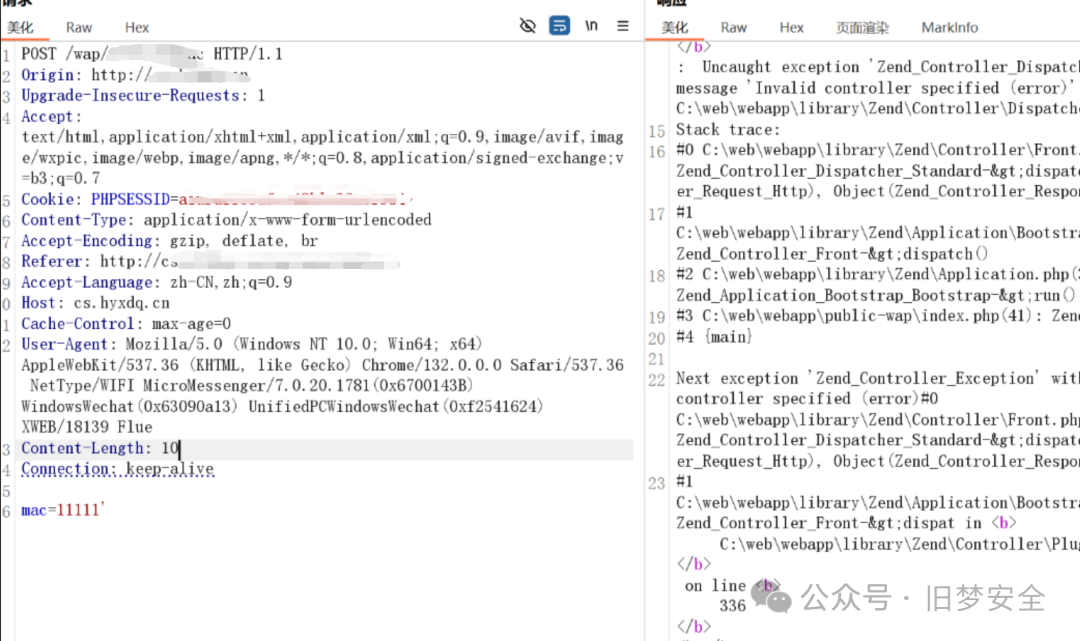Click the Connection: keep-alive header
Image resolution: width=1080 pixels, height=641 pixels.
(x=117, y=469)
